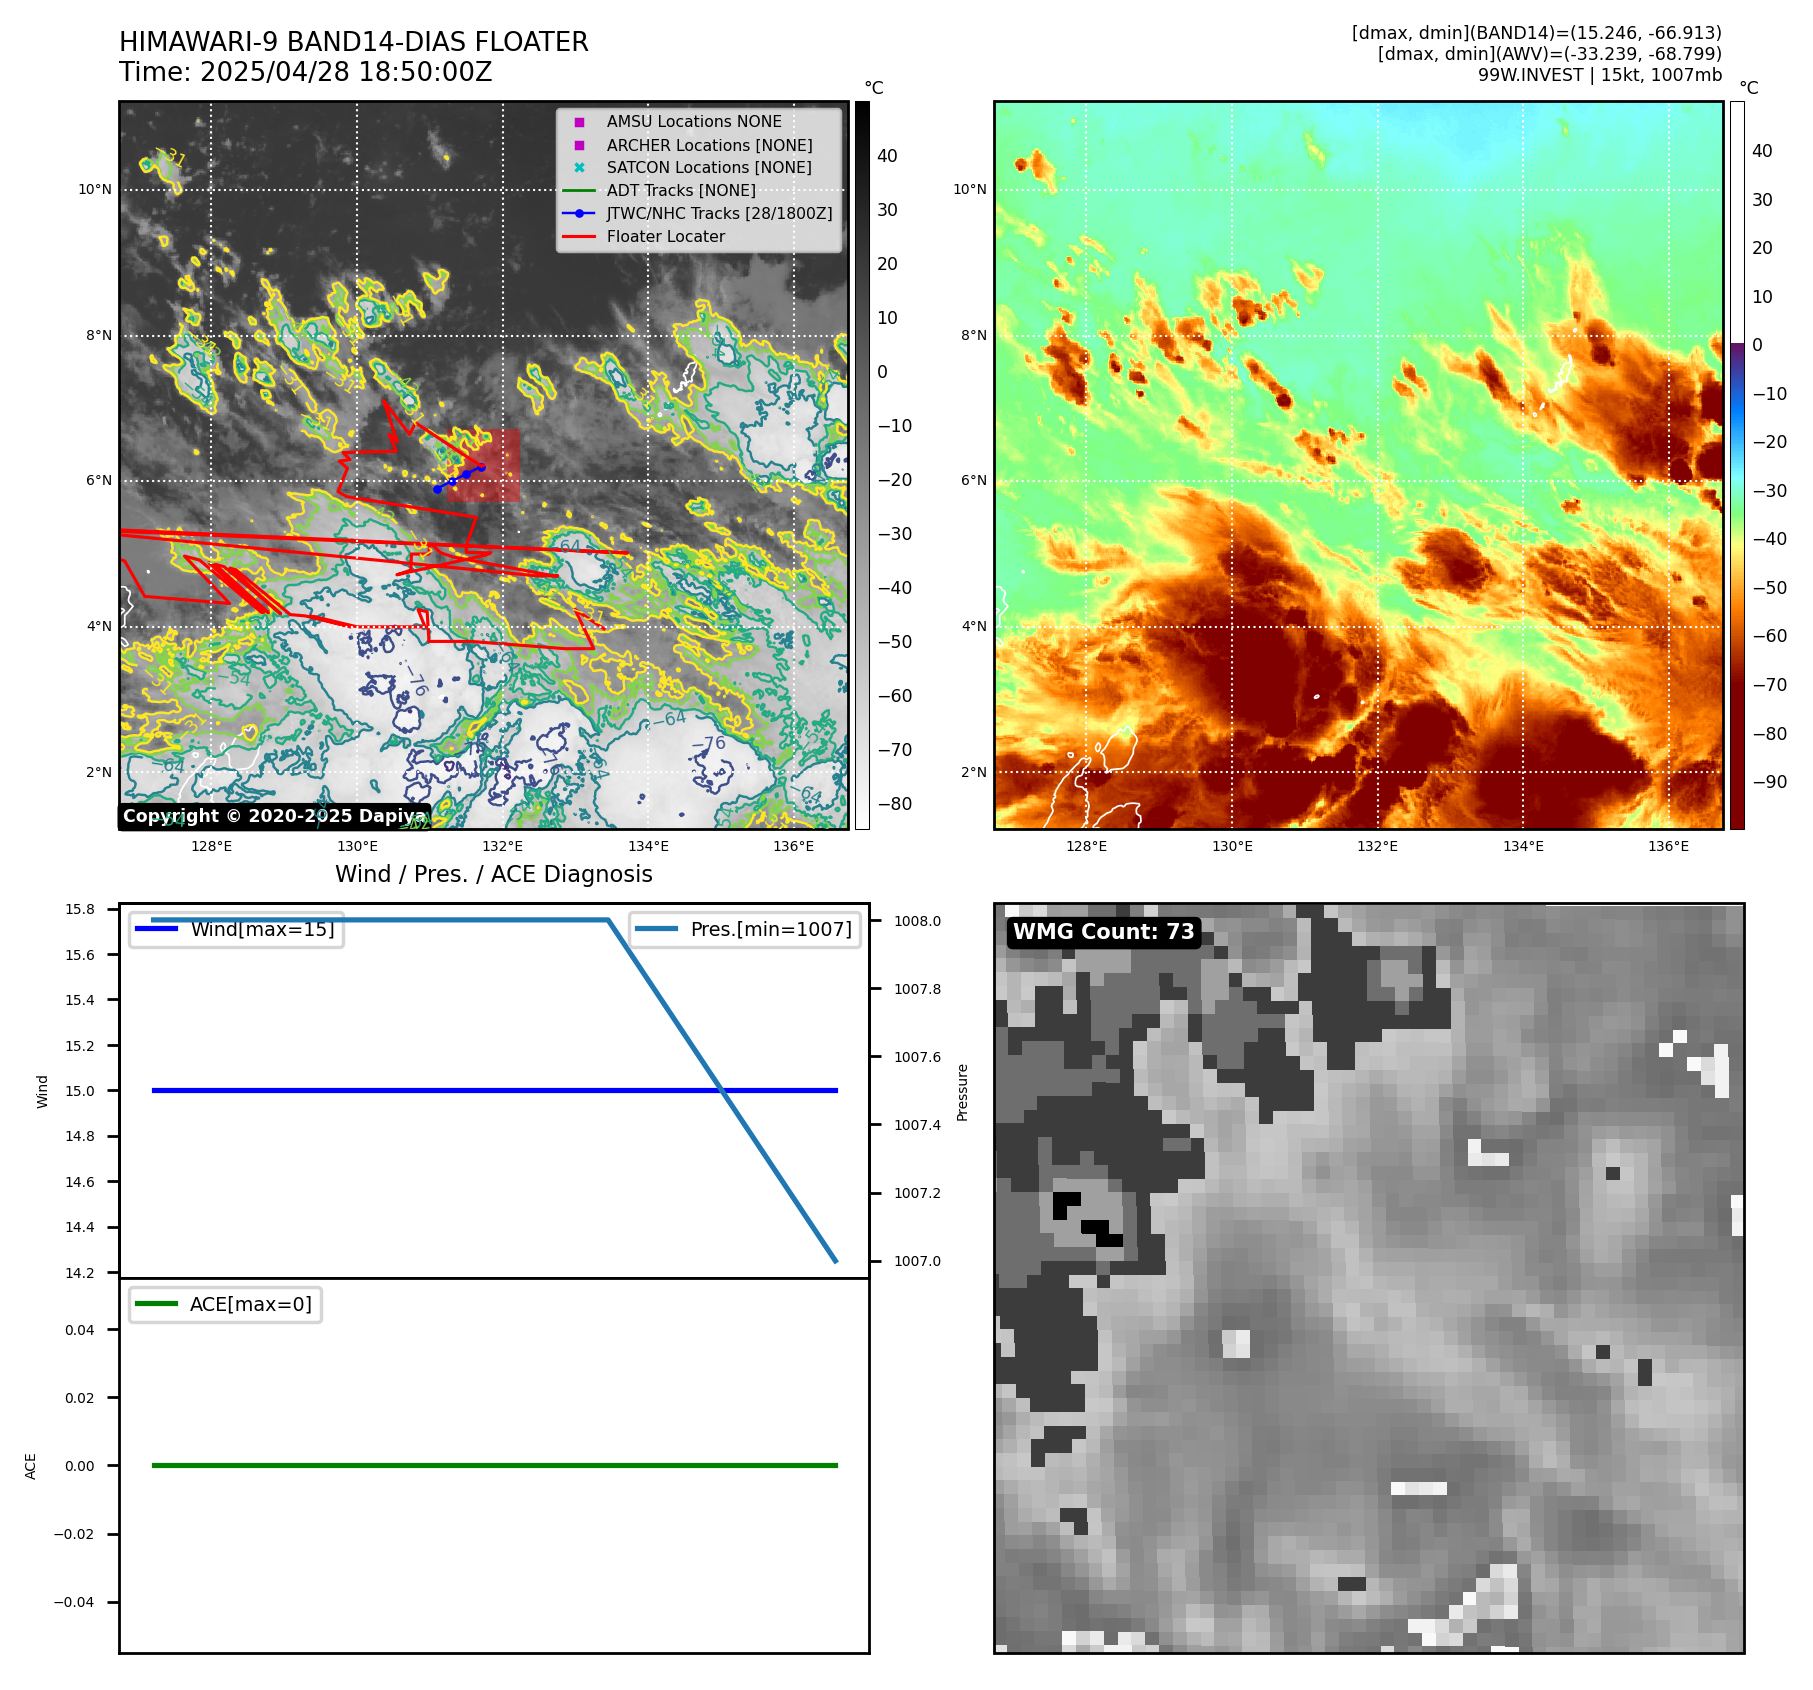Click the colored water vapor temperature colorbar
The width and height of the screenshot is (1813, 1690).
click(1737, 465)
